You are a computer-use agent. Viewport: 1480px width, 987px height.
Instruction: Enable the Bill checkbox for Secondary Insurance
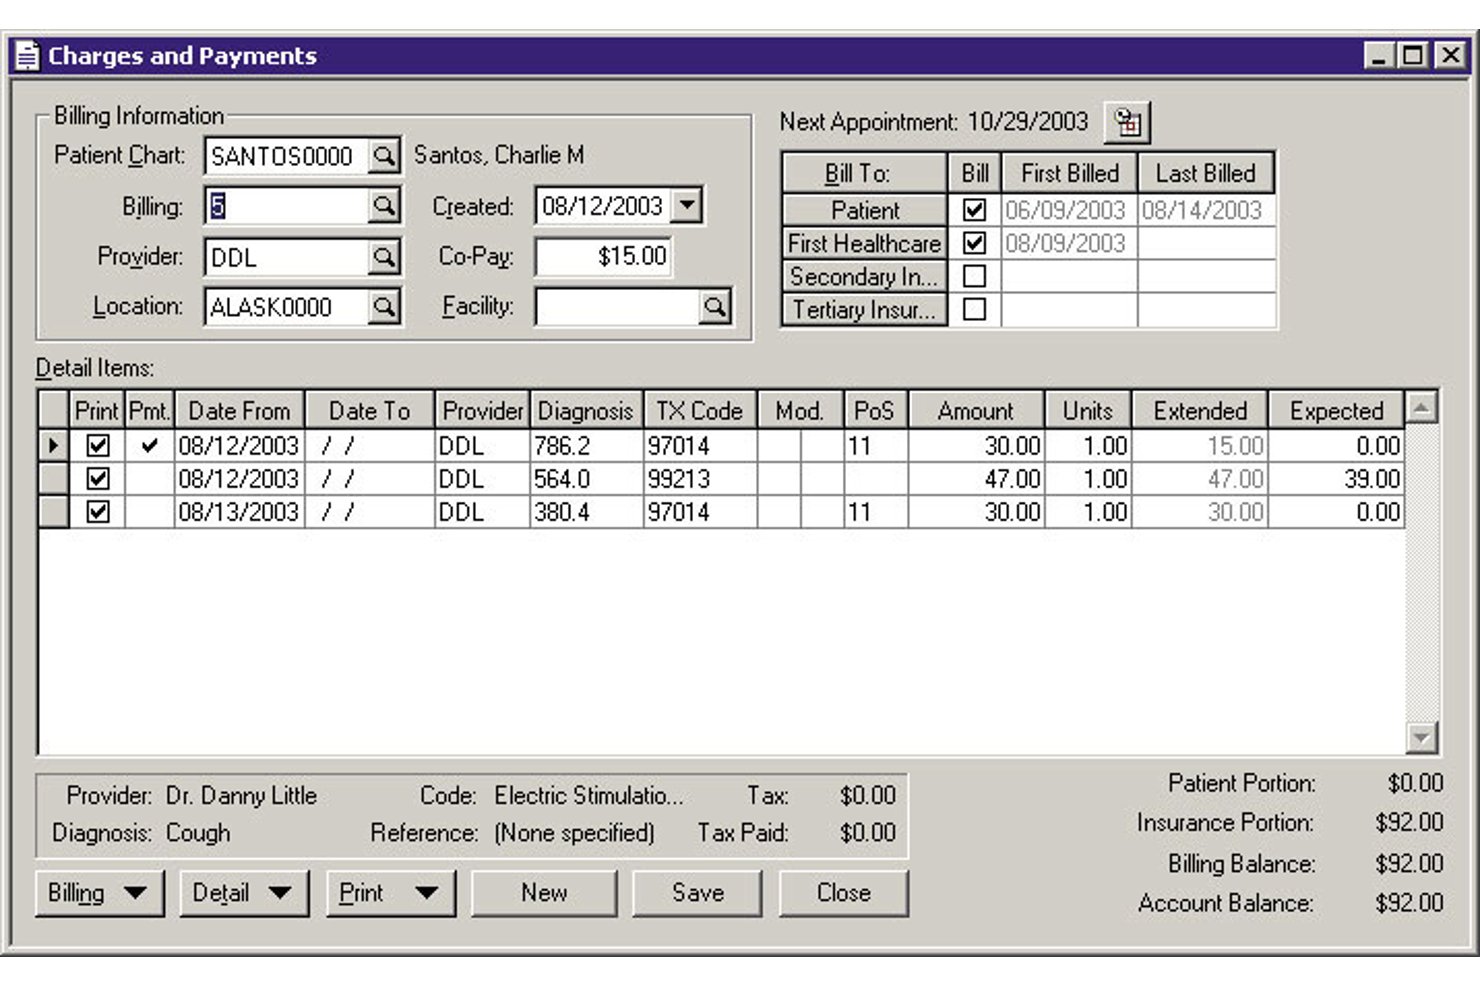point(974,276)
